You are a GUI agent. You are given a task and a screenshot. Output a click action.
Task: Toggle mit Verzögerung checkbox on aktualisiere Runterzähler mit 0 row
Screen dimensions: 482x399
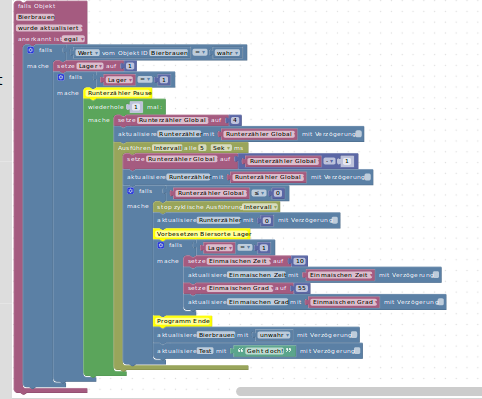[x=335, y=220]
